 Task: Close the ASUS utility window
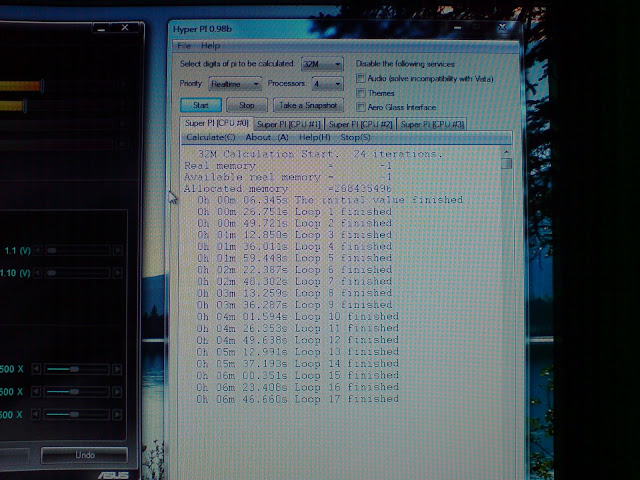pos(125,27)
